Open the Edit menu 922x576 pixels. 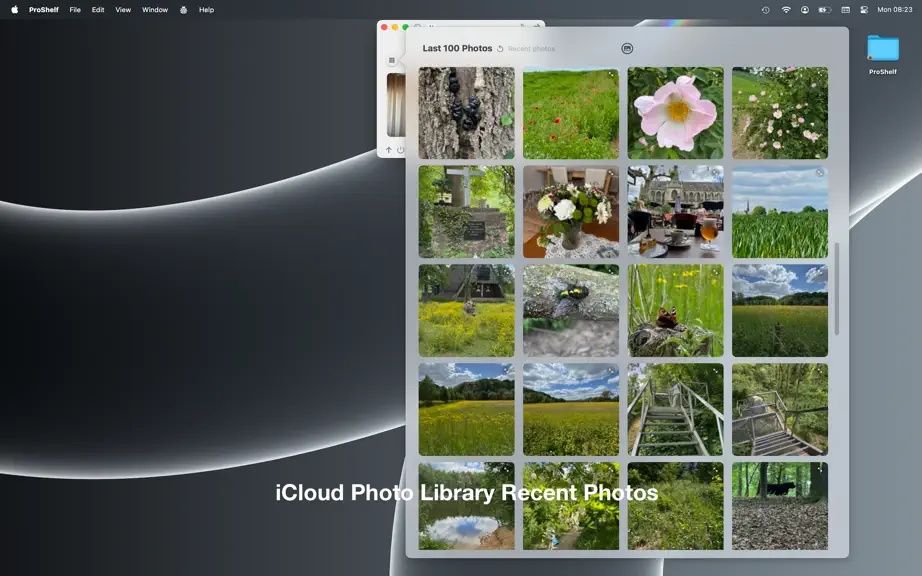tap(98, 9)
